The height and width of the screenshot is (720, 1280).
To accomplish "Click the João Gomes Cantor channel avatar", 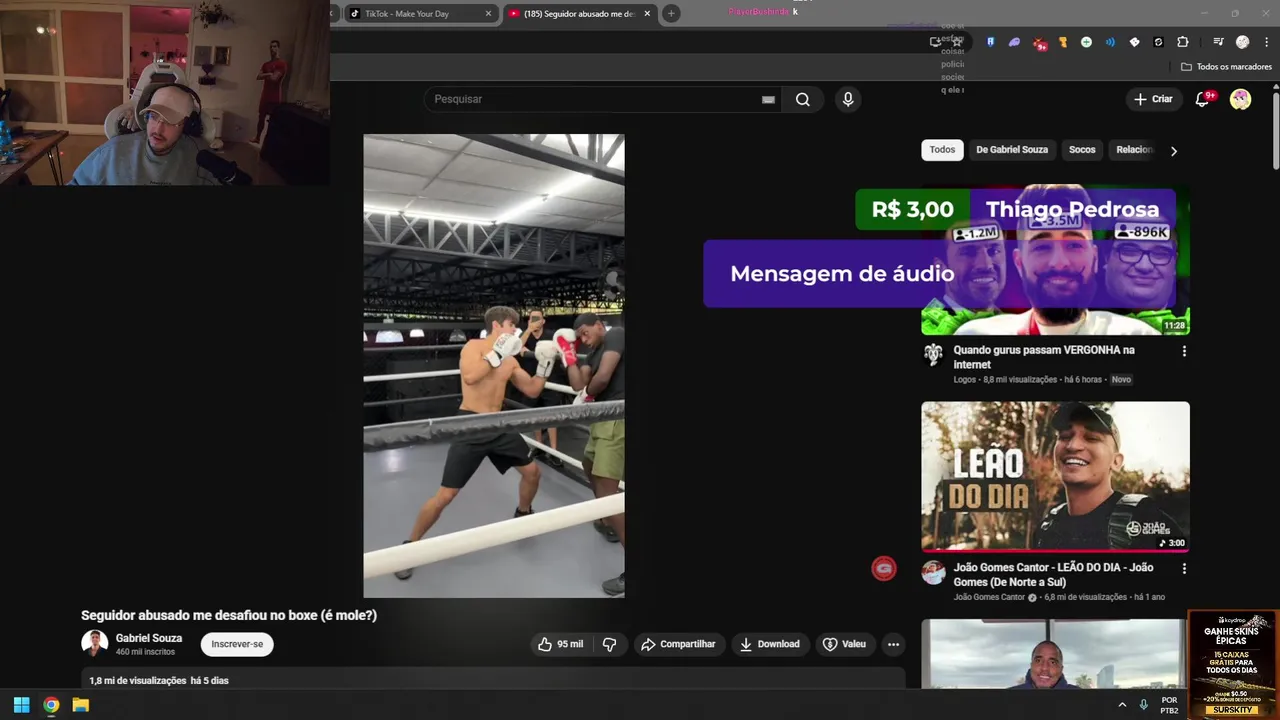I will pyautogui.click(x=933, y=572).
